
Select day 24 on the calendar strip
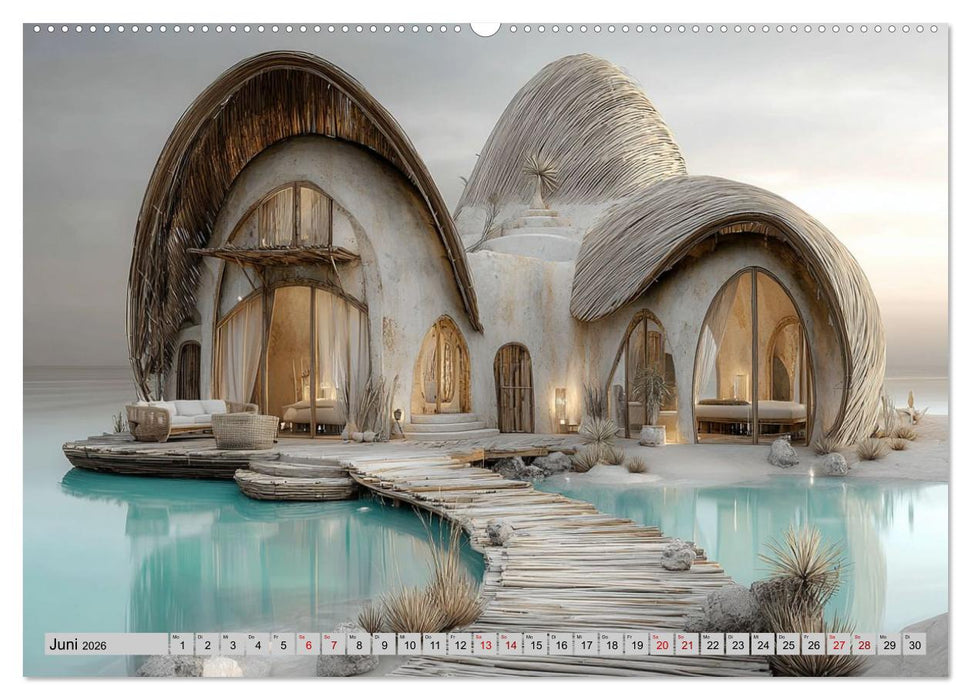tap(762, 645)
